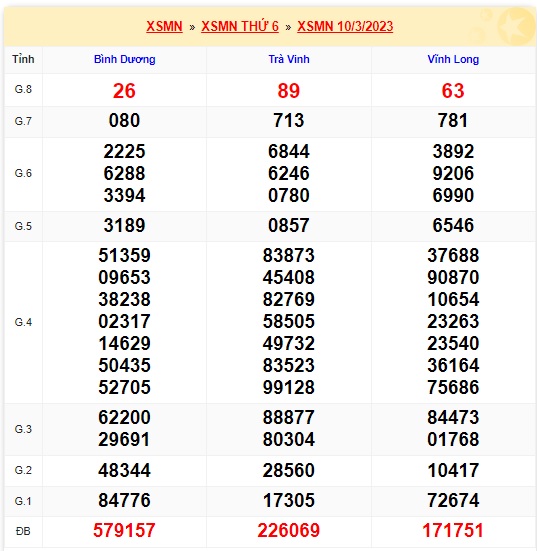This screenshot has height=551, width=537.
Task: Select the G.1 row label
Action: click(23, 501)
